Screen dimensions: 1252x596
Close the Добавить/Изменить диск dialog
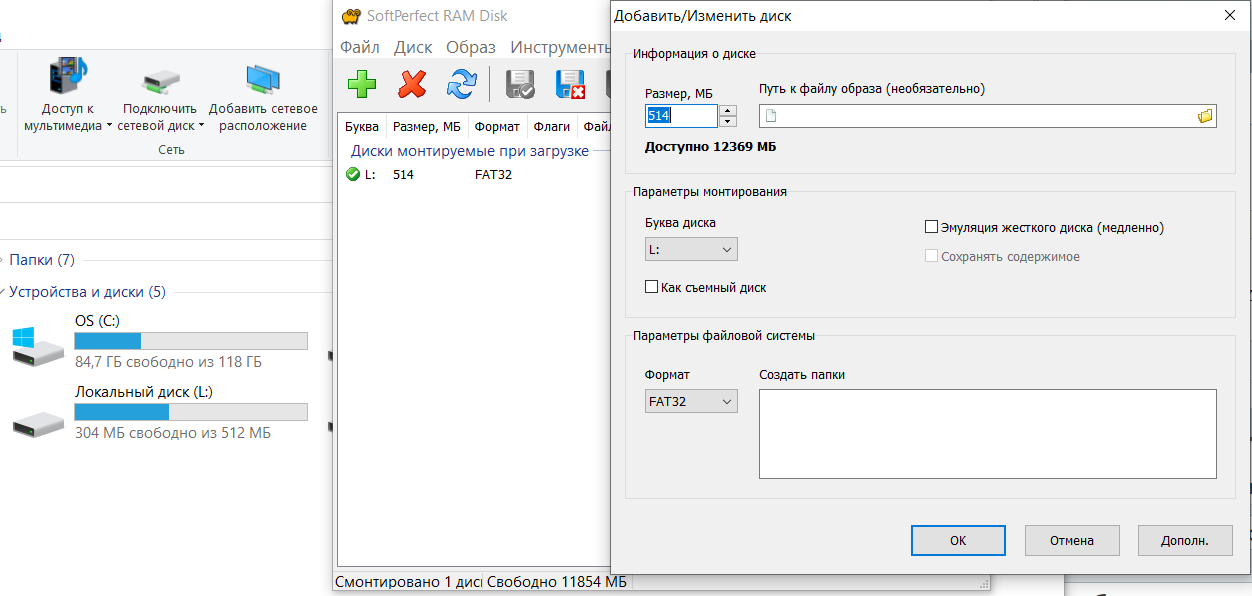click(x=1229, y=16)
